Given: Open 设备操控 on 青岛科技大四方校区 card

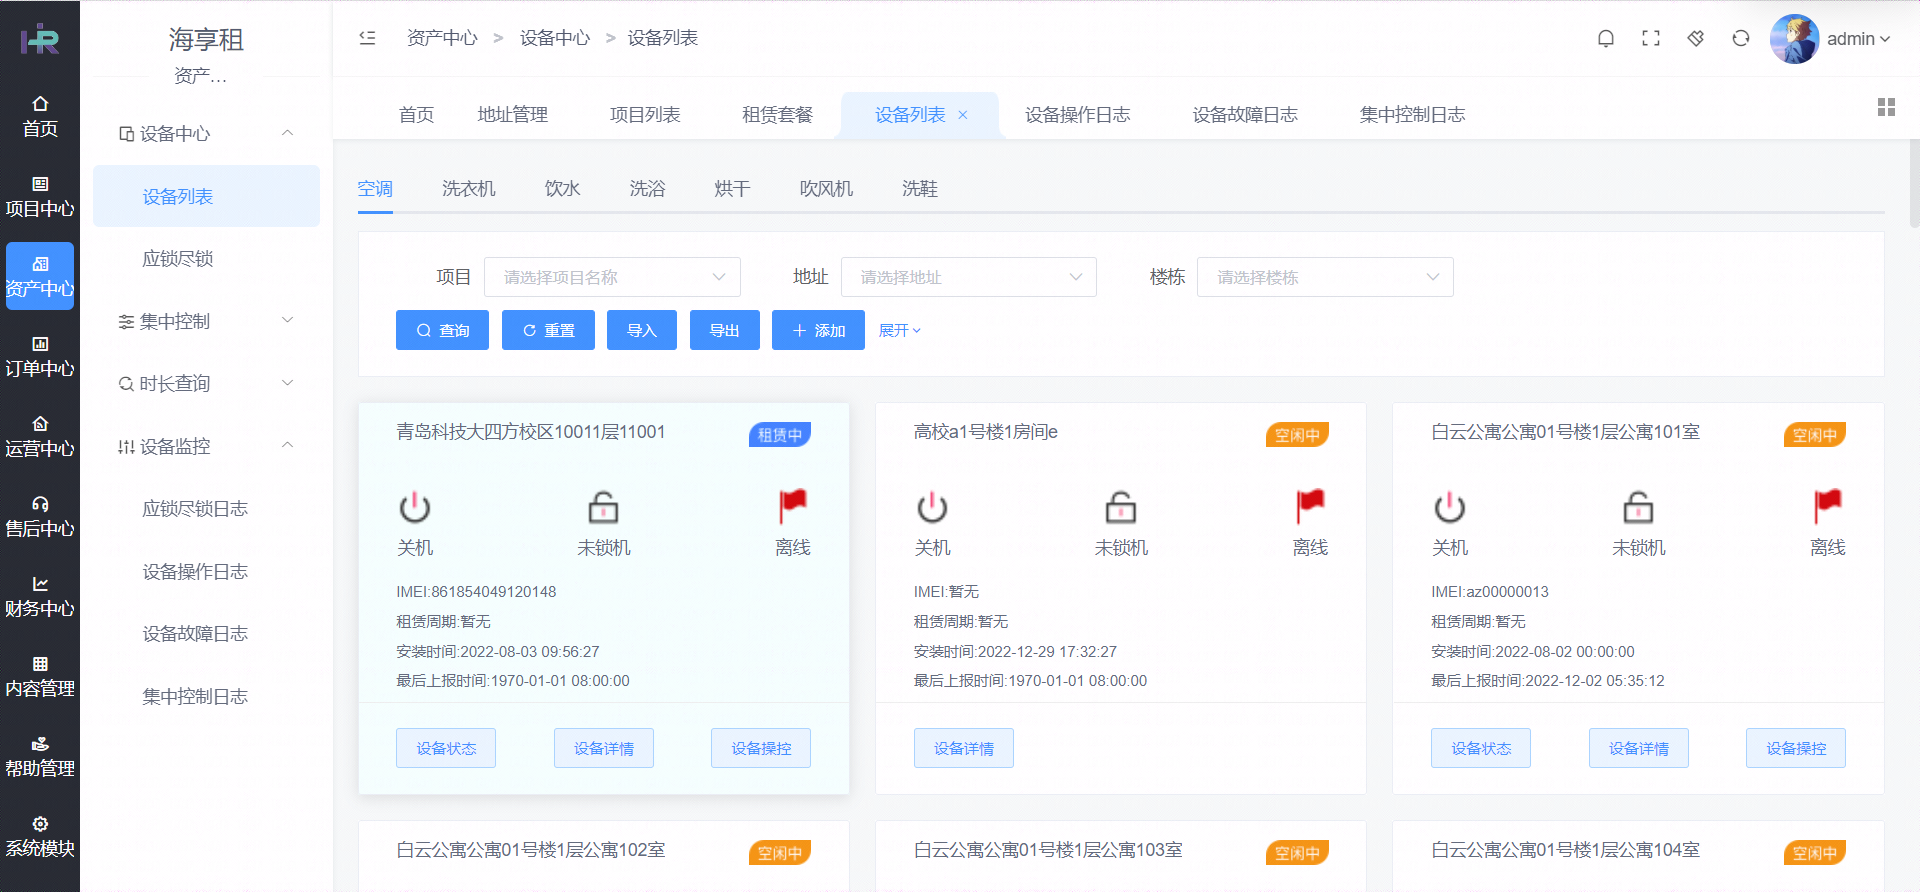Looking at the screenshot, I should pyautogui.click(x=761, y=748).
